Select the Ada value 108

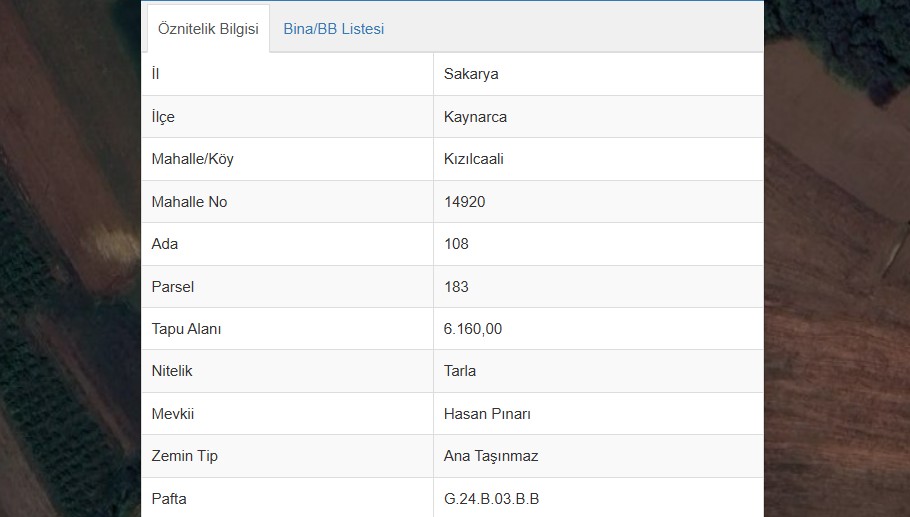pyautogui.click(x=456, y=244)
